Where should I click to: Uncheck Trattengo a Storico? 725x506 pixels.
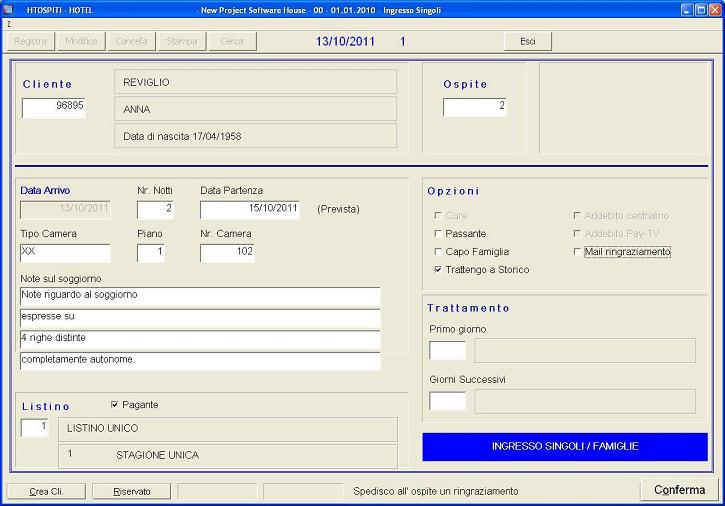point(438,269)
